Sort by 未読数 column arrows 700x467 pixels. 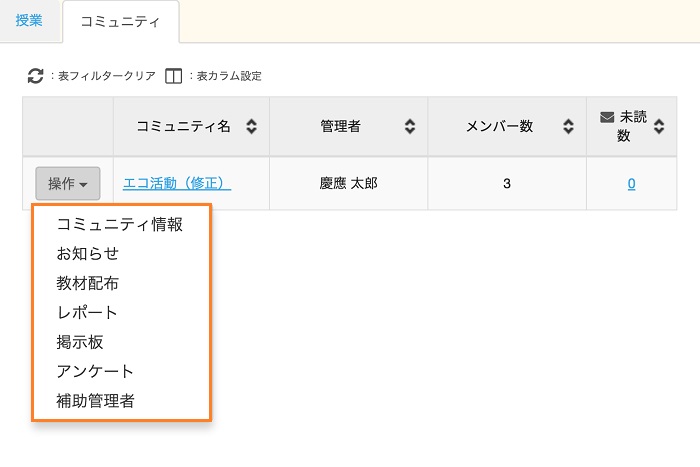pos(658,126)
